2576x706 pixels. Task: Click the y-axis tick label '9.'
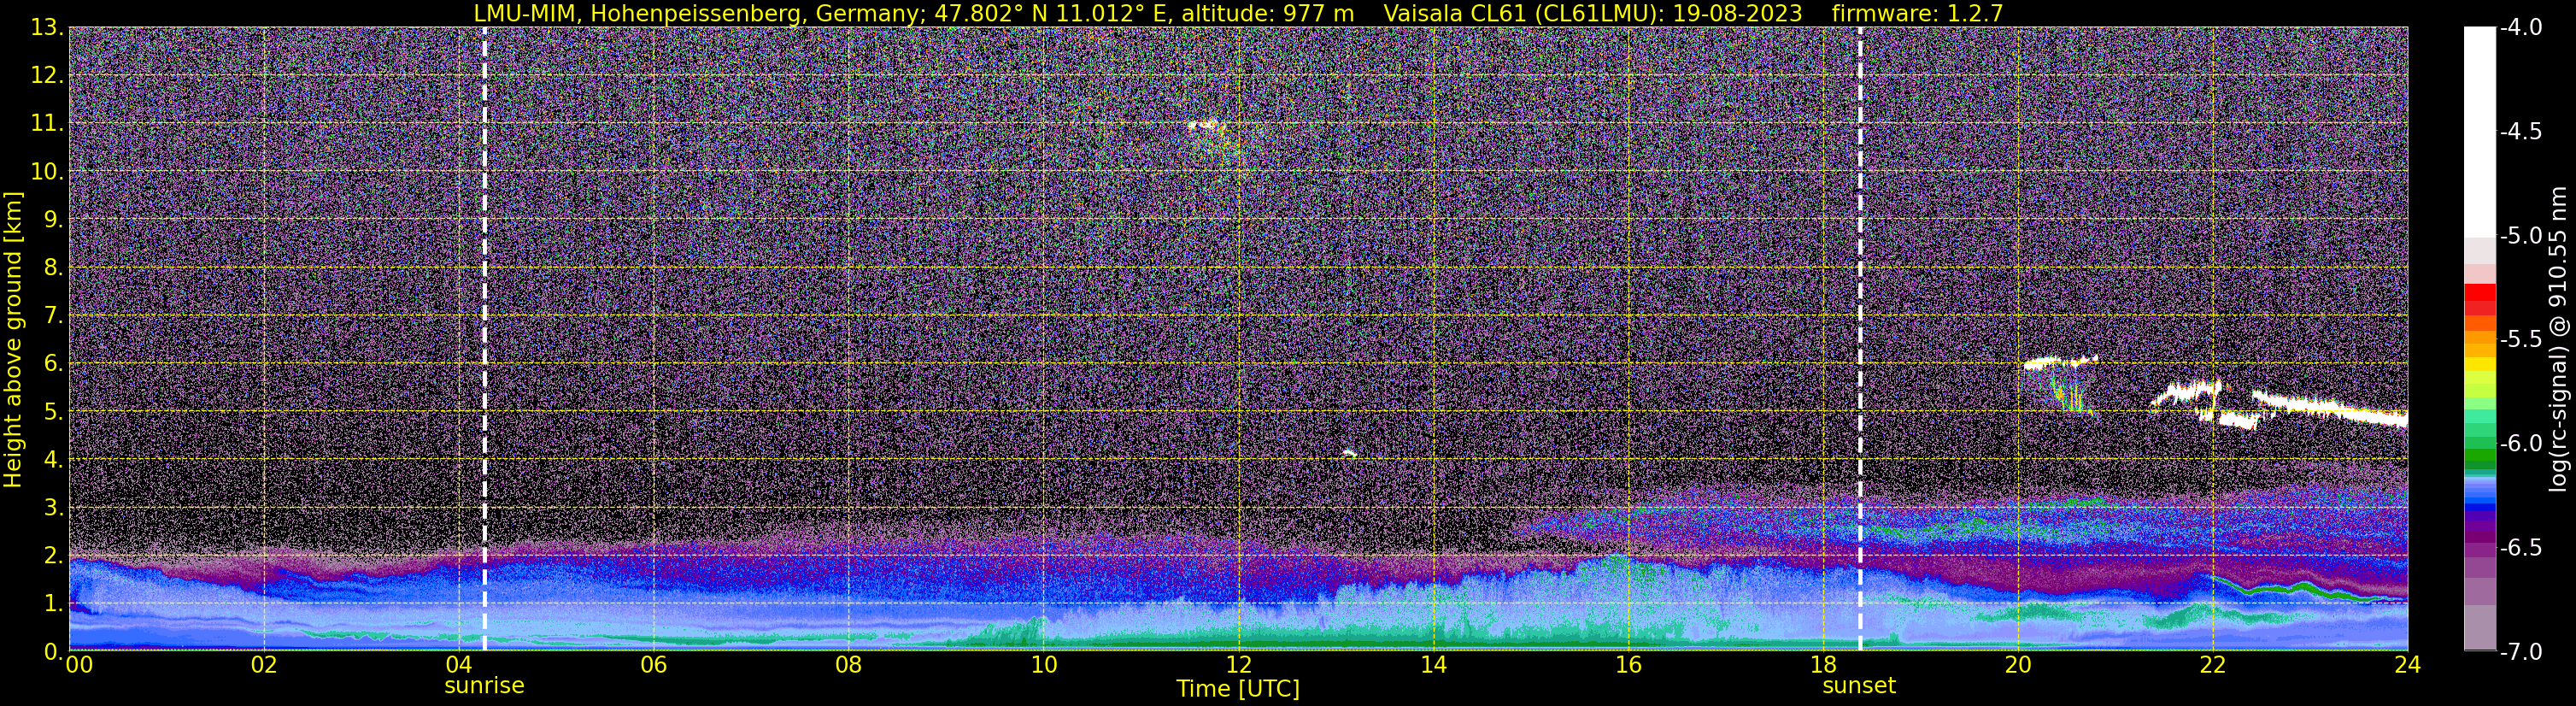point(54,220)
